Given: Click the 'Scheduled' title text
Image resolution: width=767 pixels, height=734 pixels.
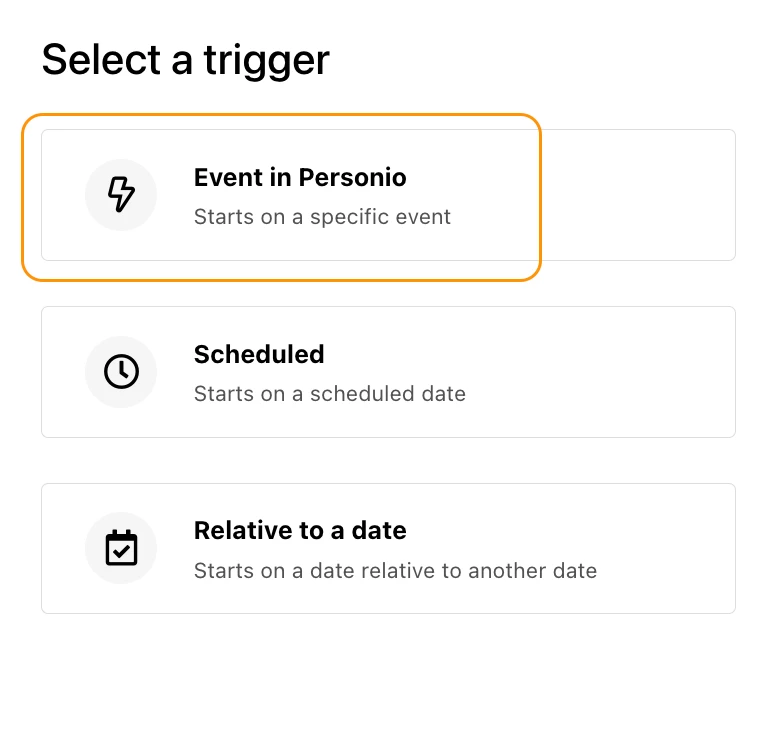Looking at the screenshot, I should [259, 355].
